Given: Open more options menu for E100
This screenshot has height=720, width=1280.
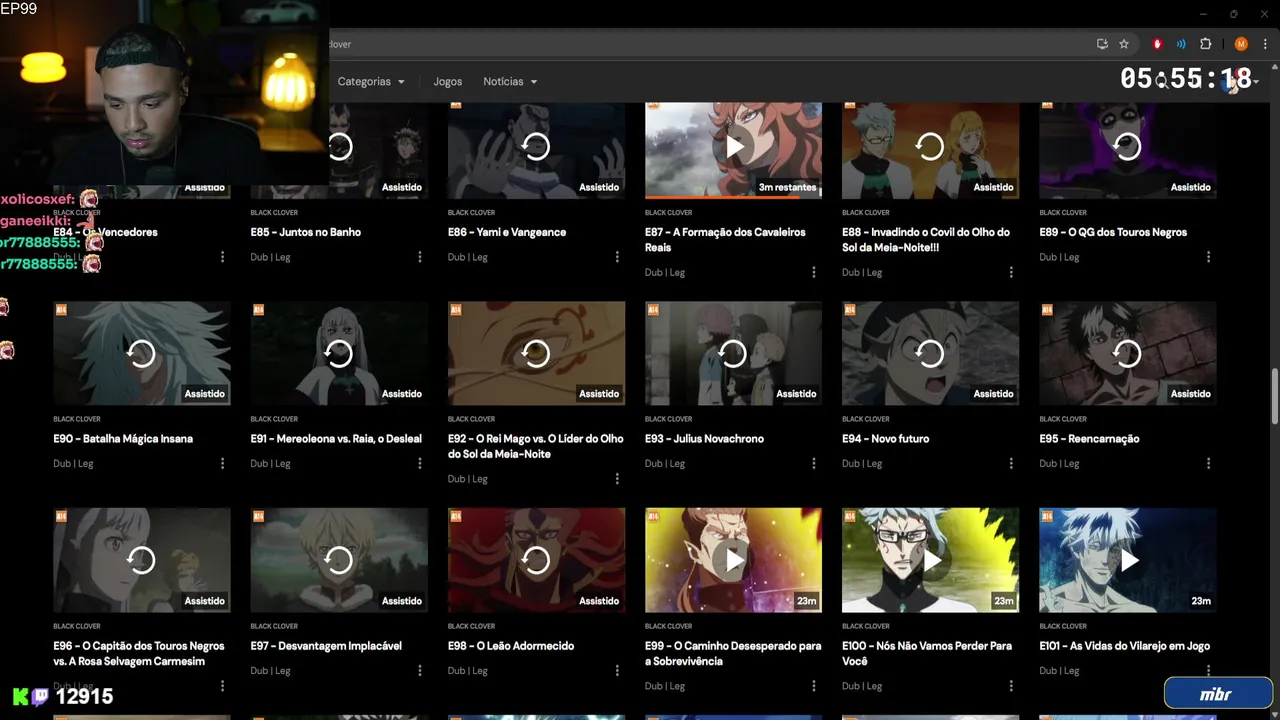Looking at the screenshot, I should pos(1011,686).
